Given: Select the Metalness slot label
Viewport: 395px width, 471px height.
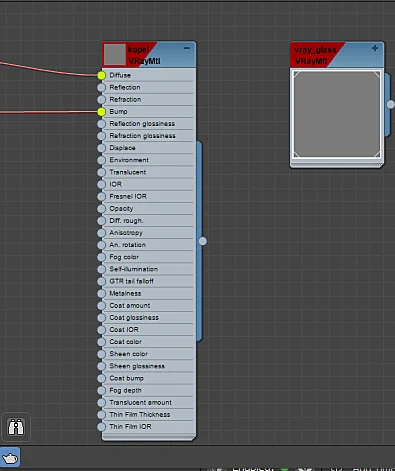Looking at the screenshot, I should (125, 293).
